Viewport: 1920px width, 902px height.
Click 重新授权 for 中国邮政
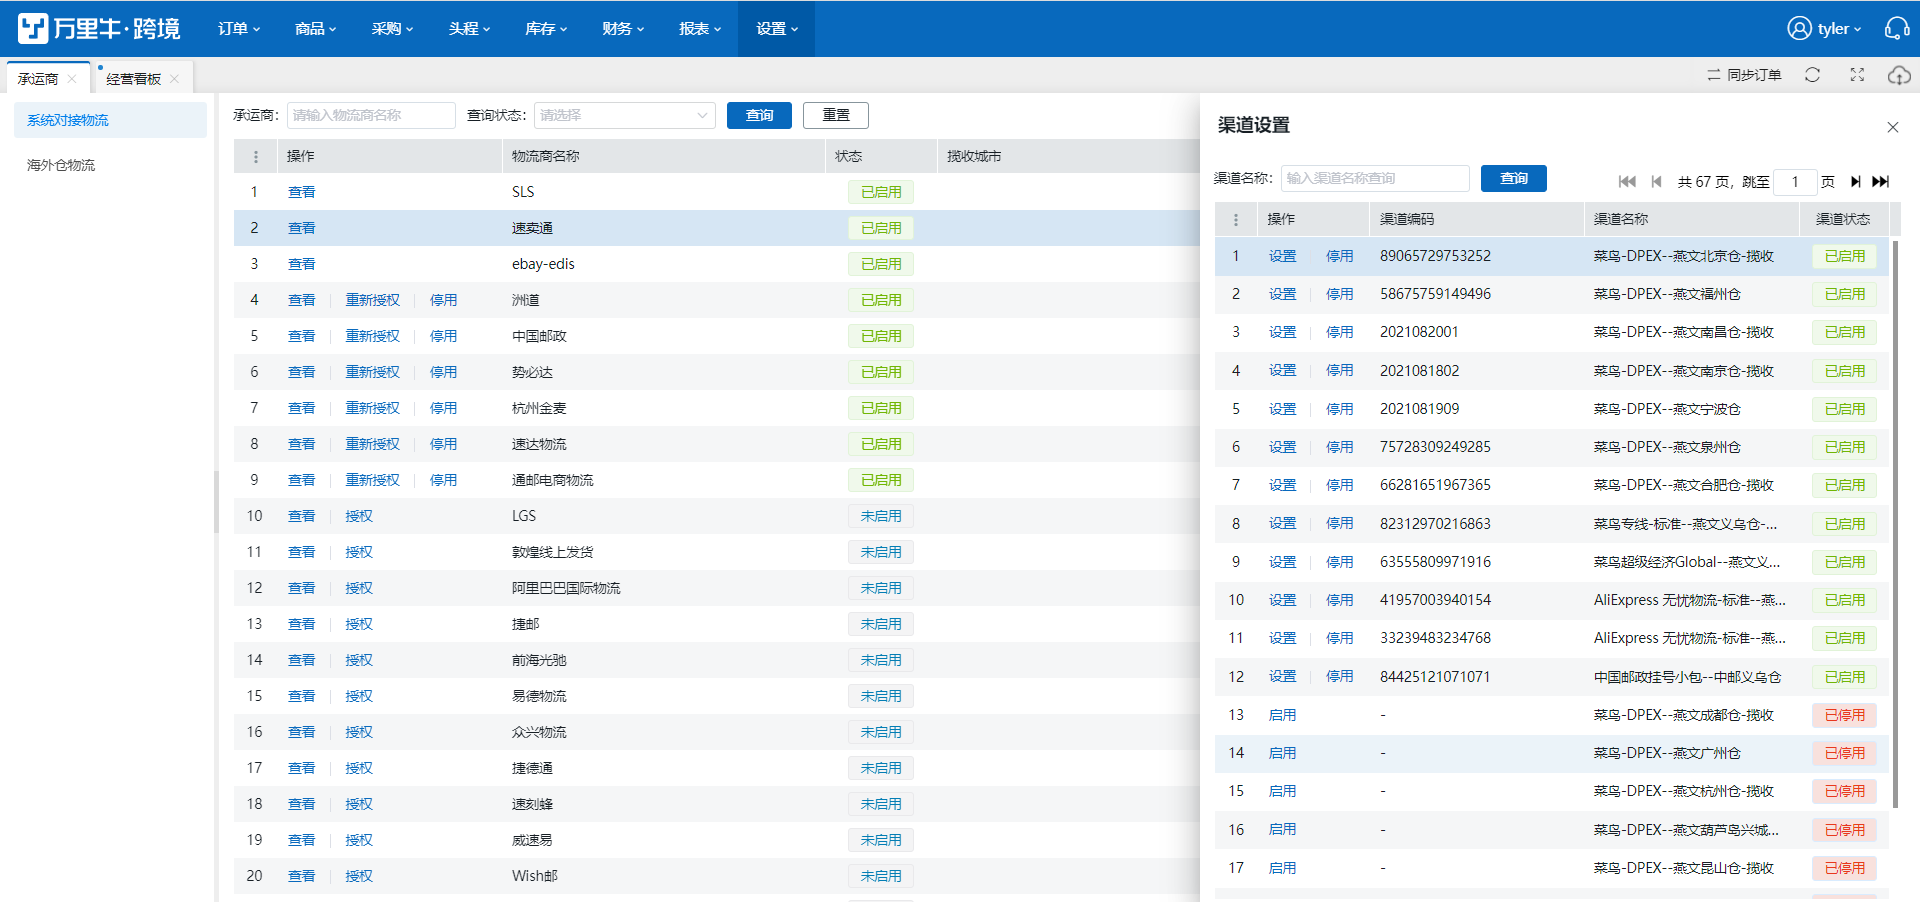click(x=372, y=336)
